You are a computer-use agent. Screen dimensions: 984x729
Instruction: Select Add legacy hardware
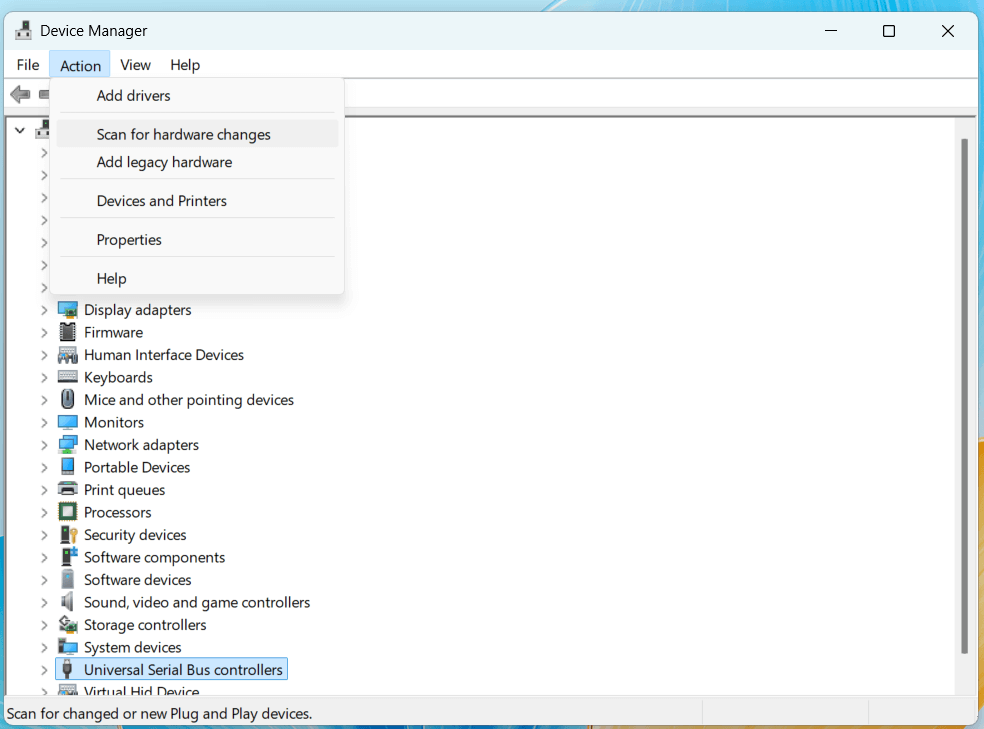click(x=163, y=162)
